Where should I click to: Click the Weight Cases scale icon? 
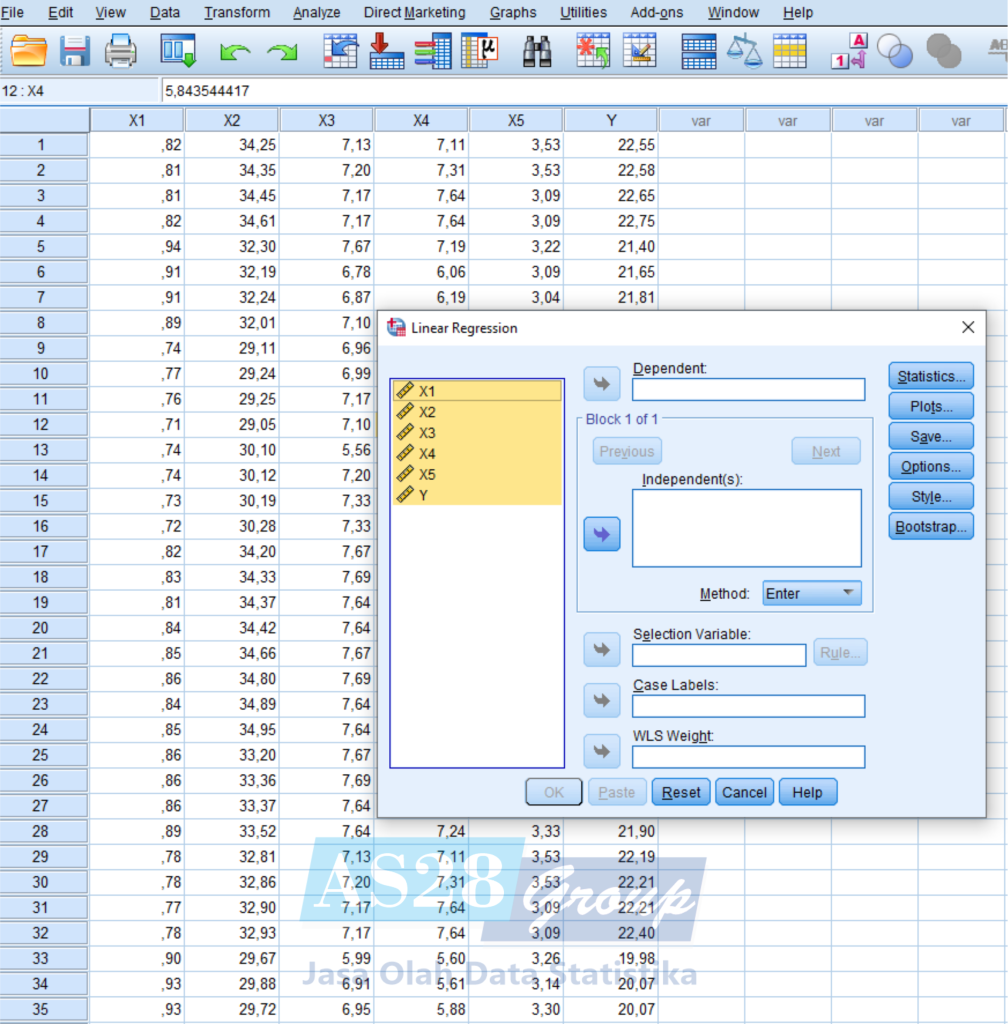tap(743, 50)
